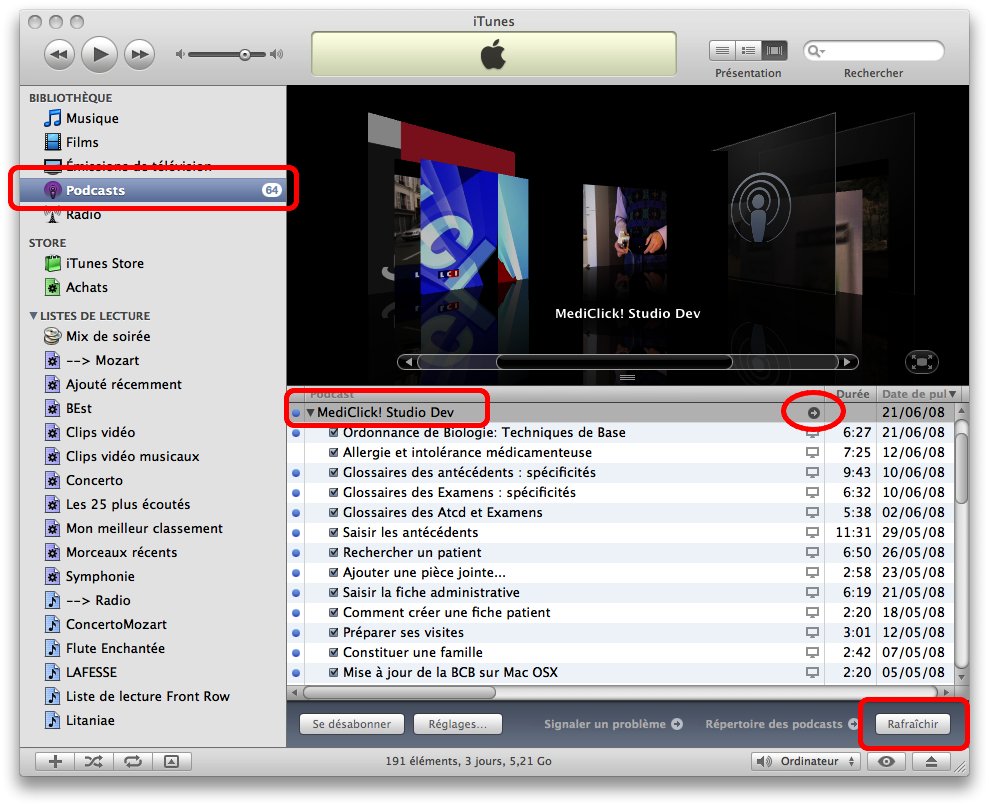Uncheck Ordonnance de Biologie episode

tap(334, 433)
